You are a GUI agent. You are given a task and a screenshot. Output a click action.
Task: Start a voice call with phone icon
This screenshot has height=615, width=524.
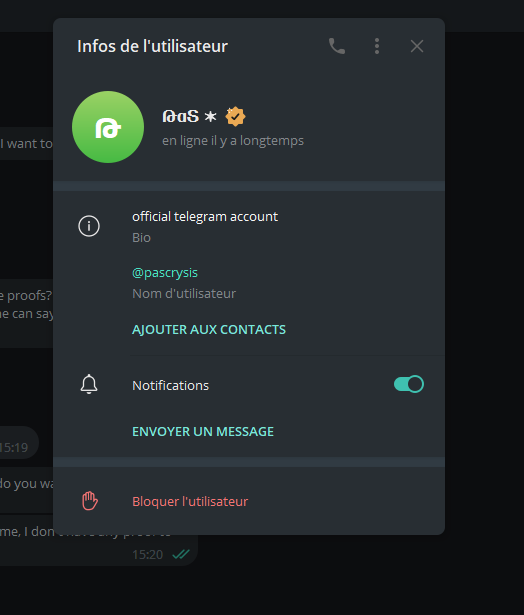(337, 46)
